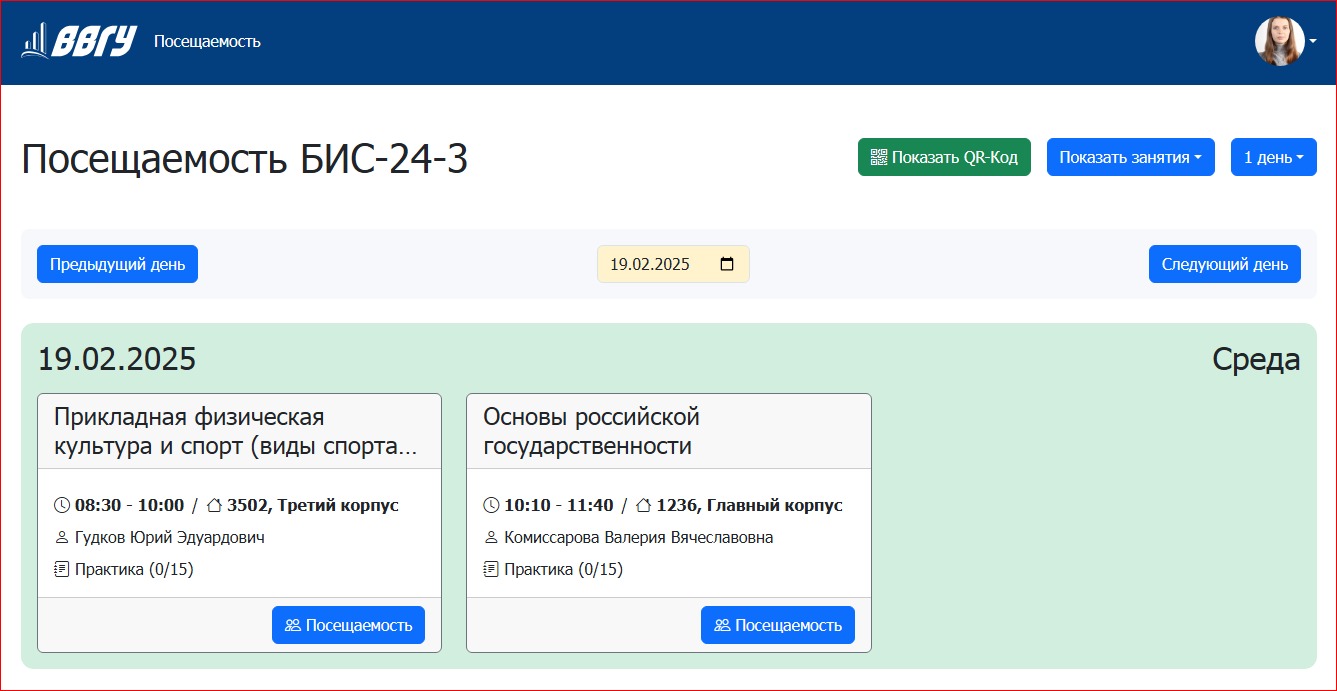Click the time text 10:10 - 11:40
This screenshot has height=691, width=1337.
coord(559,505)
